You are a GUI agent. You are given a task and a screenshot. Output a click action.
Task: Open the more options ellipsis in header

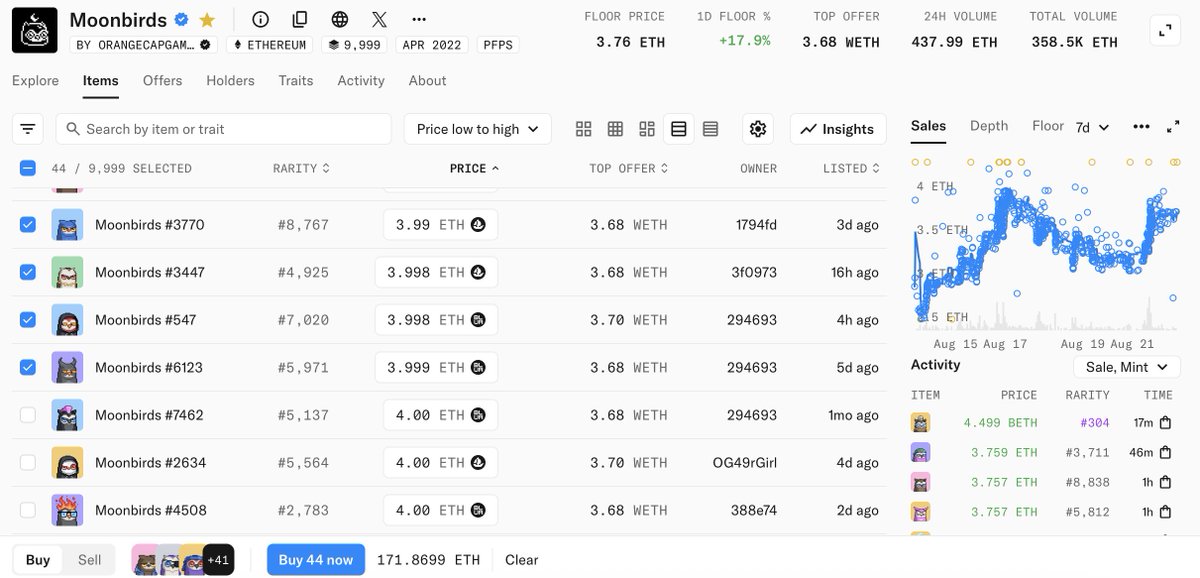tap(419, 20)
